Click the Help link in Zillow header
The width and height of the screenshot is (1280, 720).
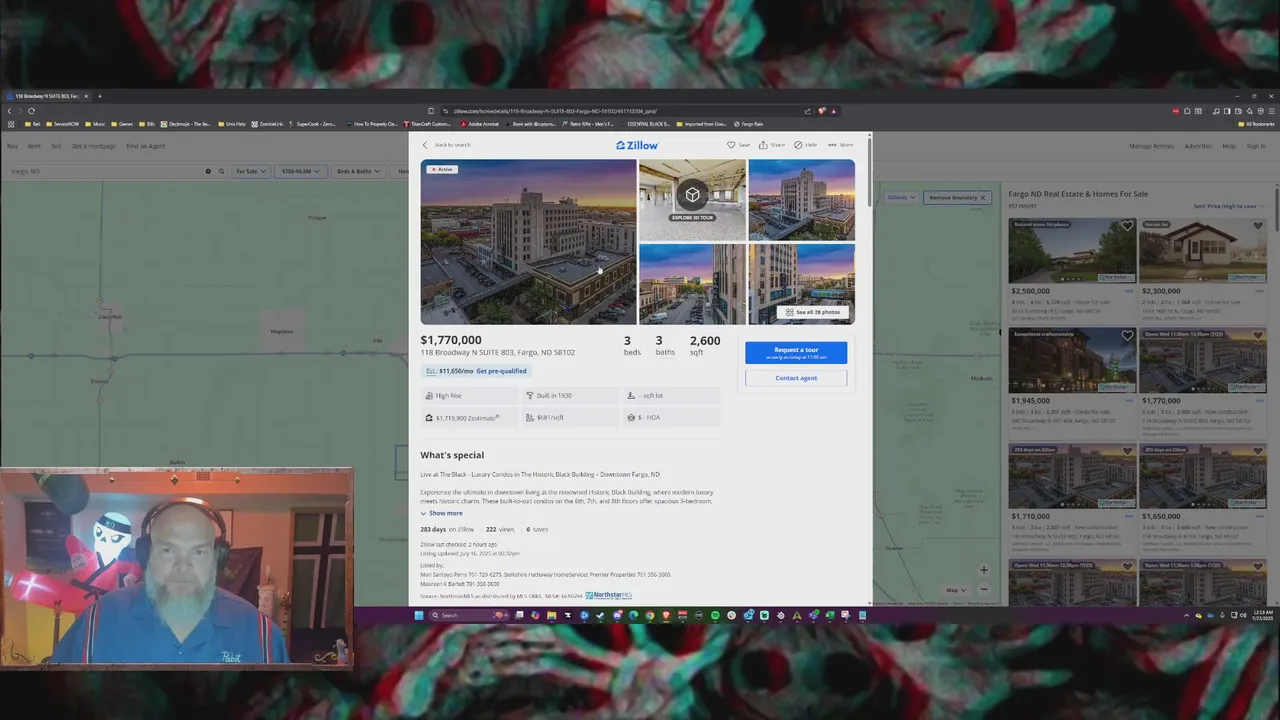pyautogui.click(x=1228, y=146)
